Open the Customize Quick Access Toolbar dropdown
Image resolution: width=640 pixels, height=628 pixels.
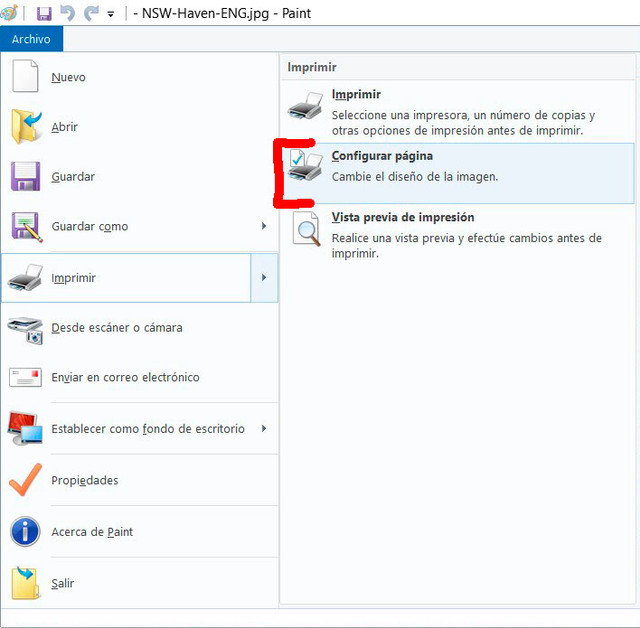click(x=110, y=14)
